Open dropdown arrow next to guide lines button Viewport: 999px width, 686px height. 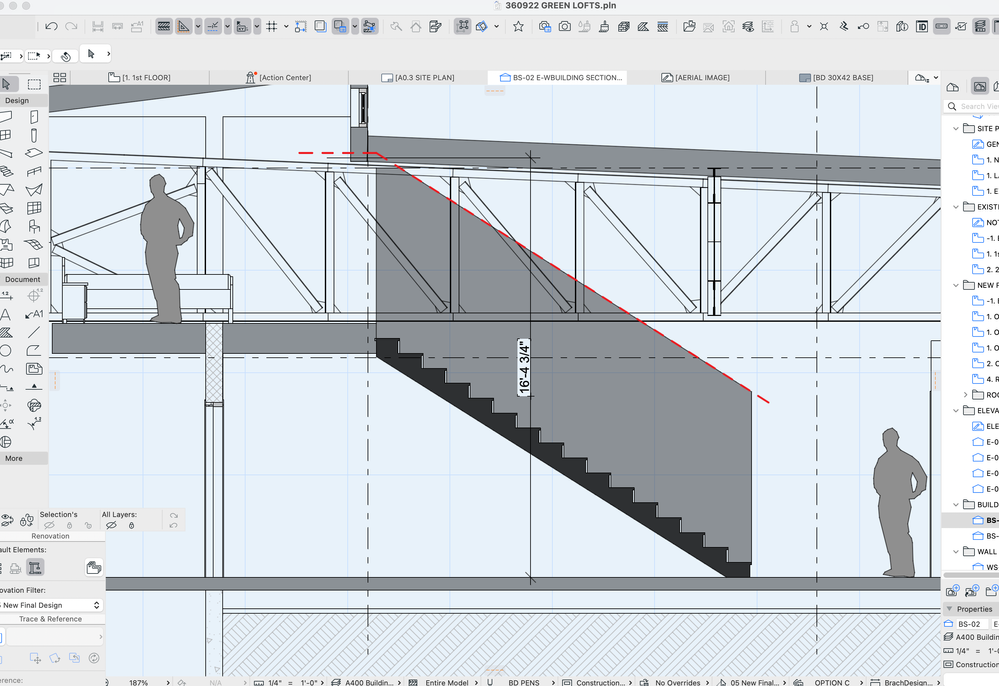click(x=198, y=26)
